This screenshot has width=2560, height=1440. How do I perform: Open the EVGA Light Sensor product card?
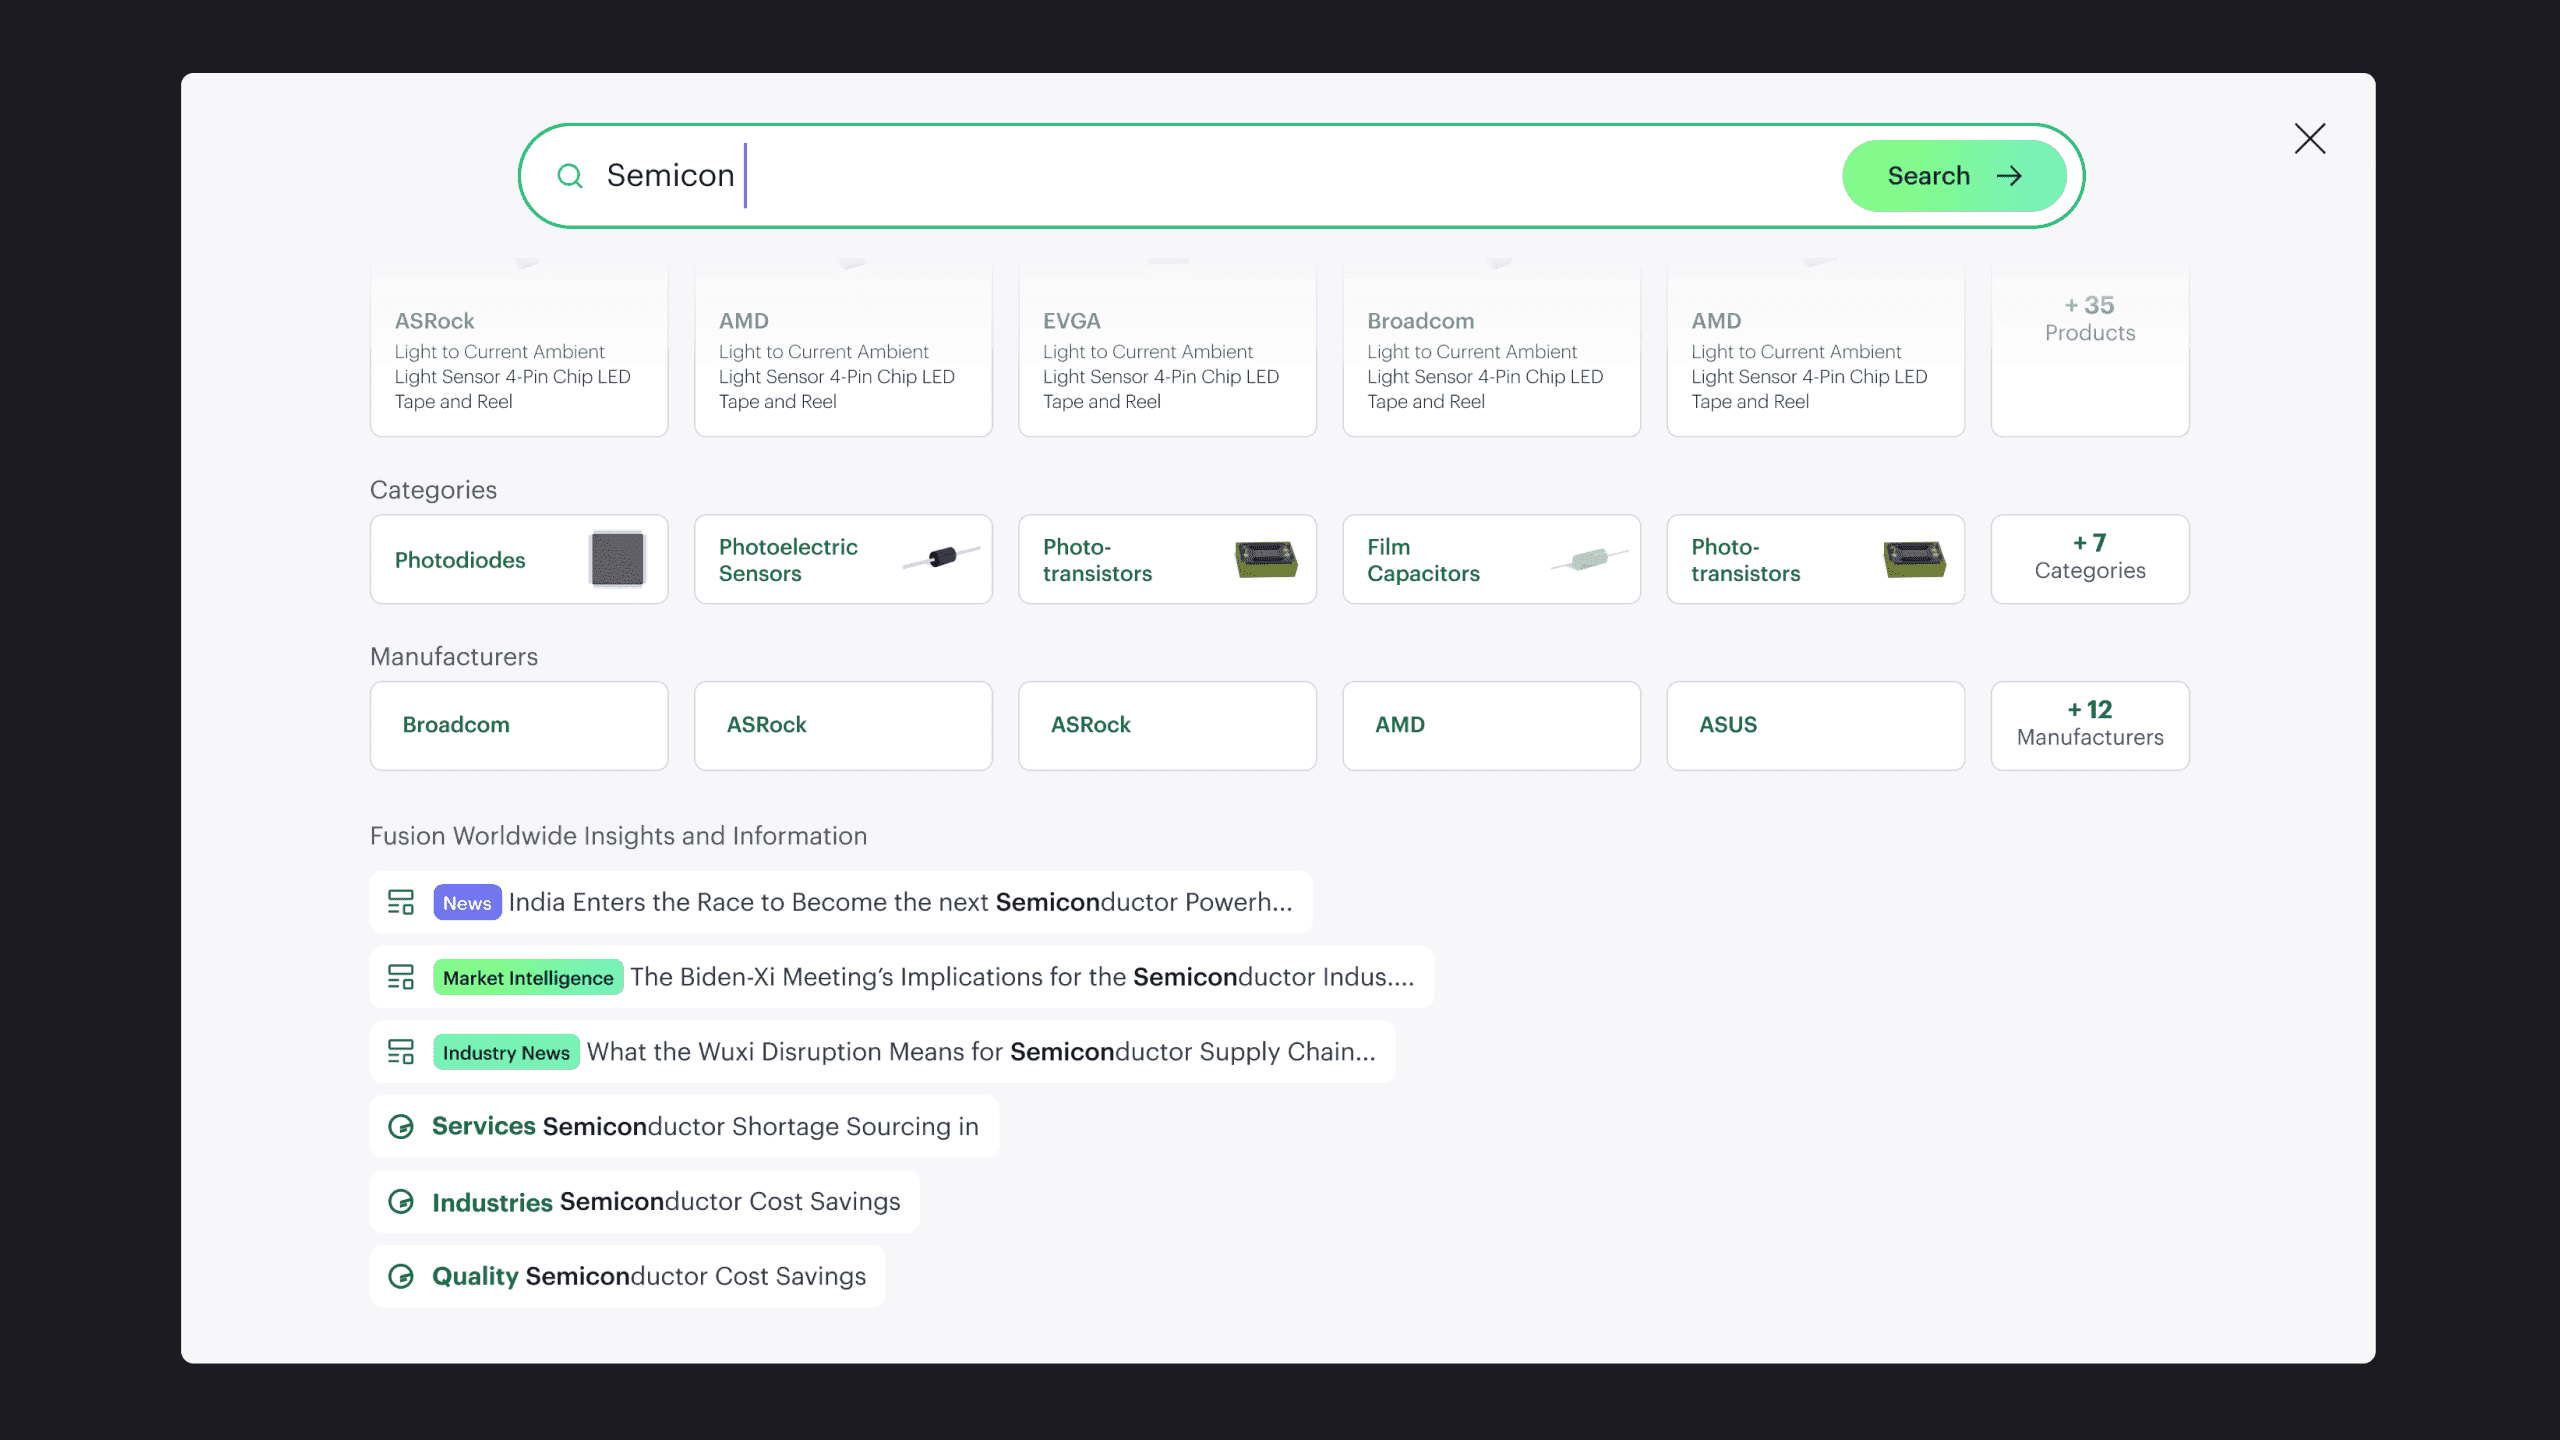tap(1166, 360)
